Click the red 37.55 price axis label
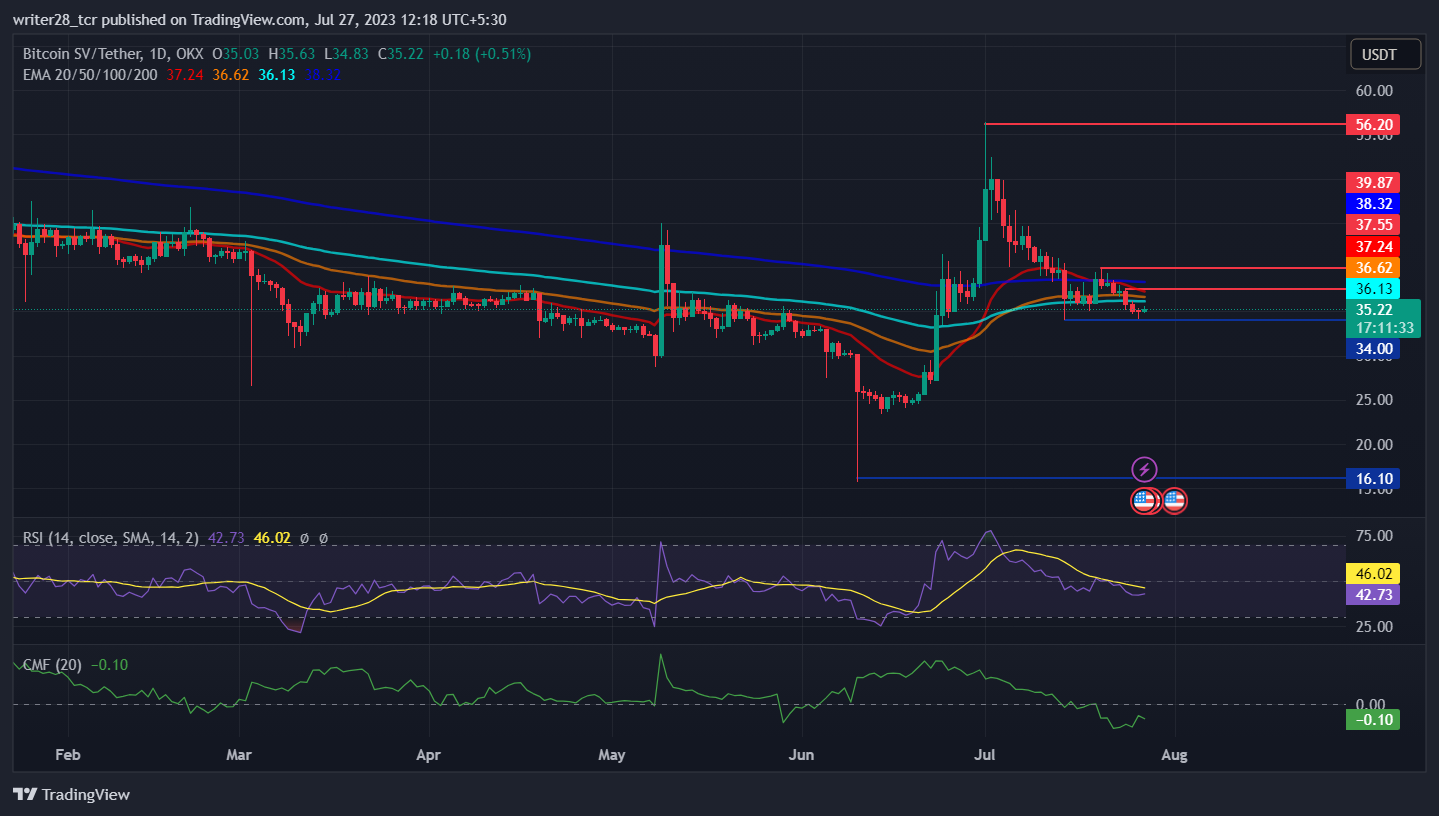1439x816 pixels. (x=1371, y=224)
